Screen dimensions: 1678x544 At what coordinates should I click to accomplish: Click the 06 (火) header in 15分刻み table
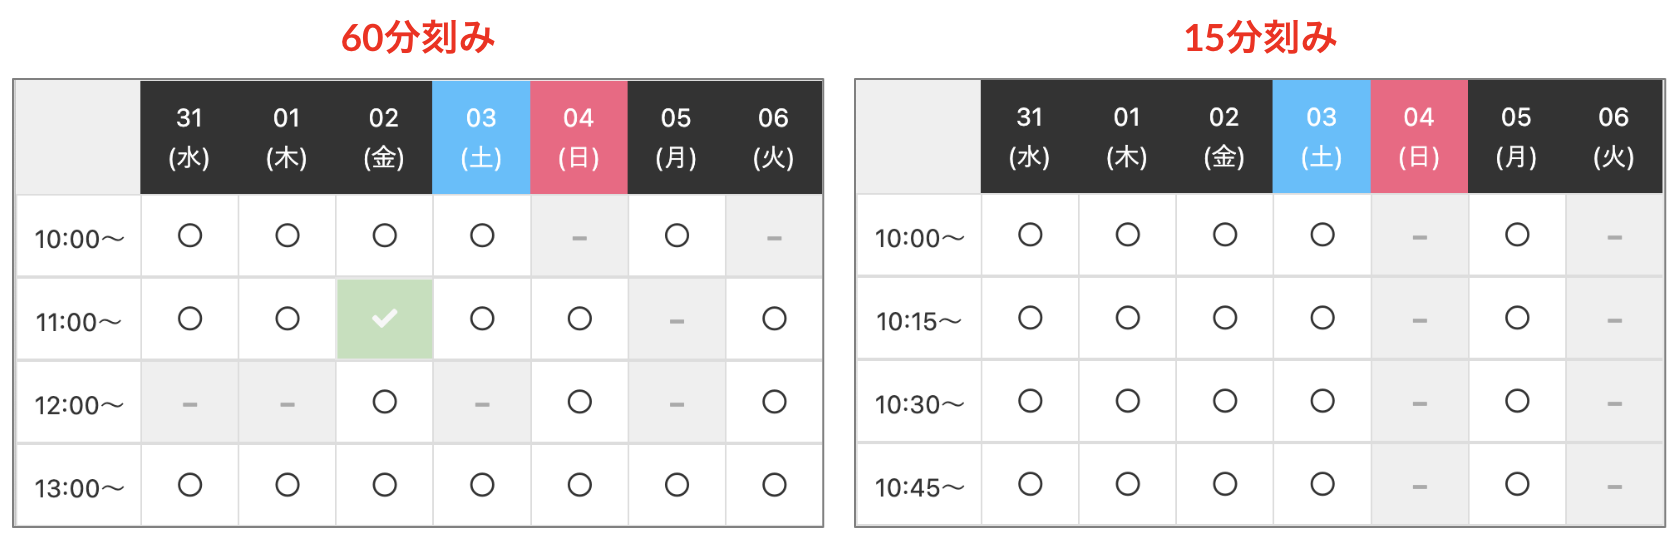click(1613, 136)
